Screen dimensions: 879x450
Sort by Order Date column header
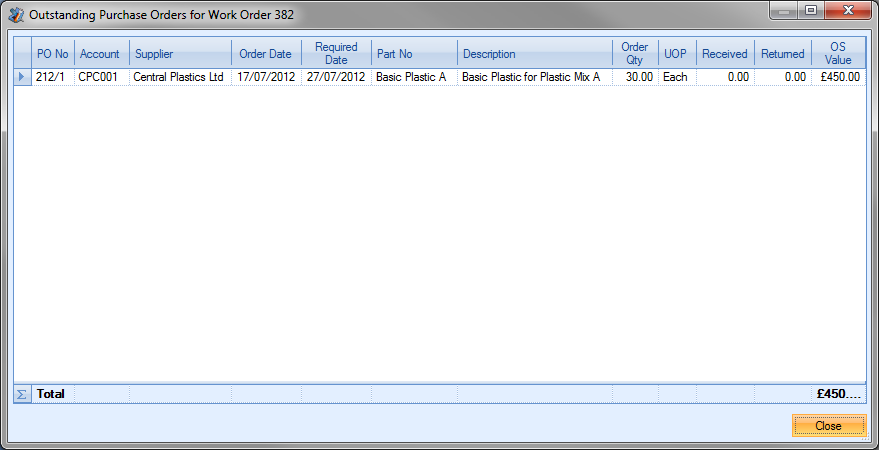pos(265,54)
